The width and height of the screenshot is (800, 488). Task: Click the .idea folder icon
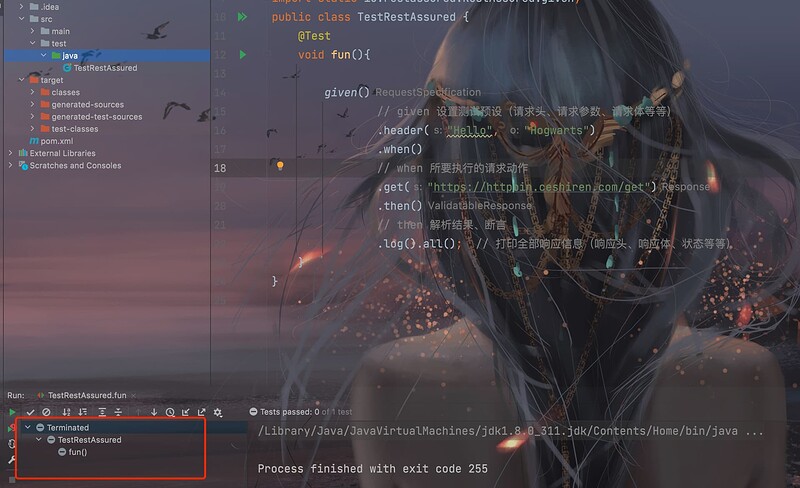34,7
